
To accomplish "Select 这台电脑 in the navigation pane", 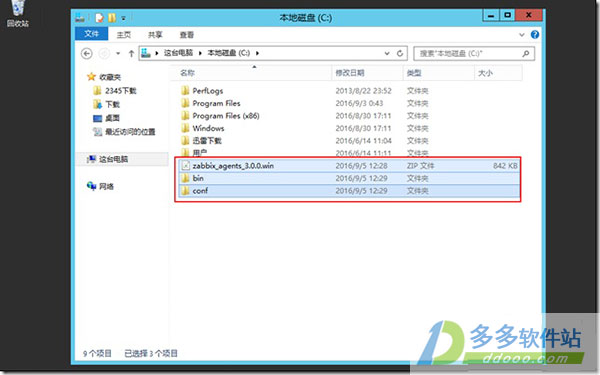I will pyautogui.click(x=113, y=159).
